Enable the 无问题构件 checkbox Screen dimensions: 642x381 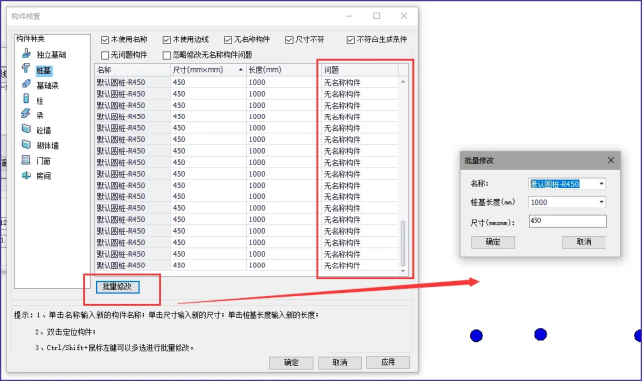pos(105,55)
